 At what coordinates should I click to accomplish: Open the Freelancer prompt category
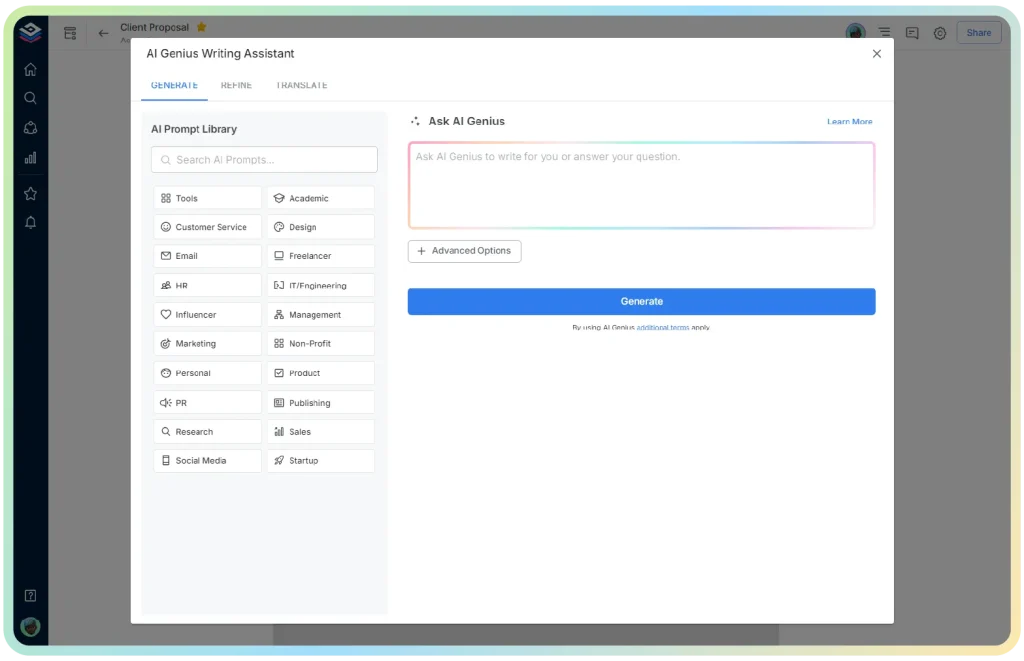point(321,256)
